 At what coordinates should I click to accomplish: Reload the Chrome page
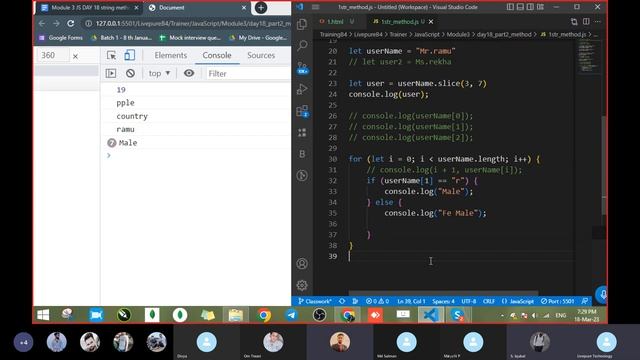click(71, 23)
